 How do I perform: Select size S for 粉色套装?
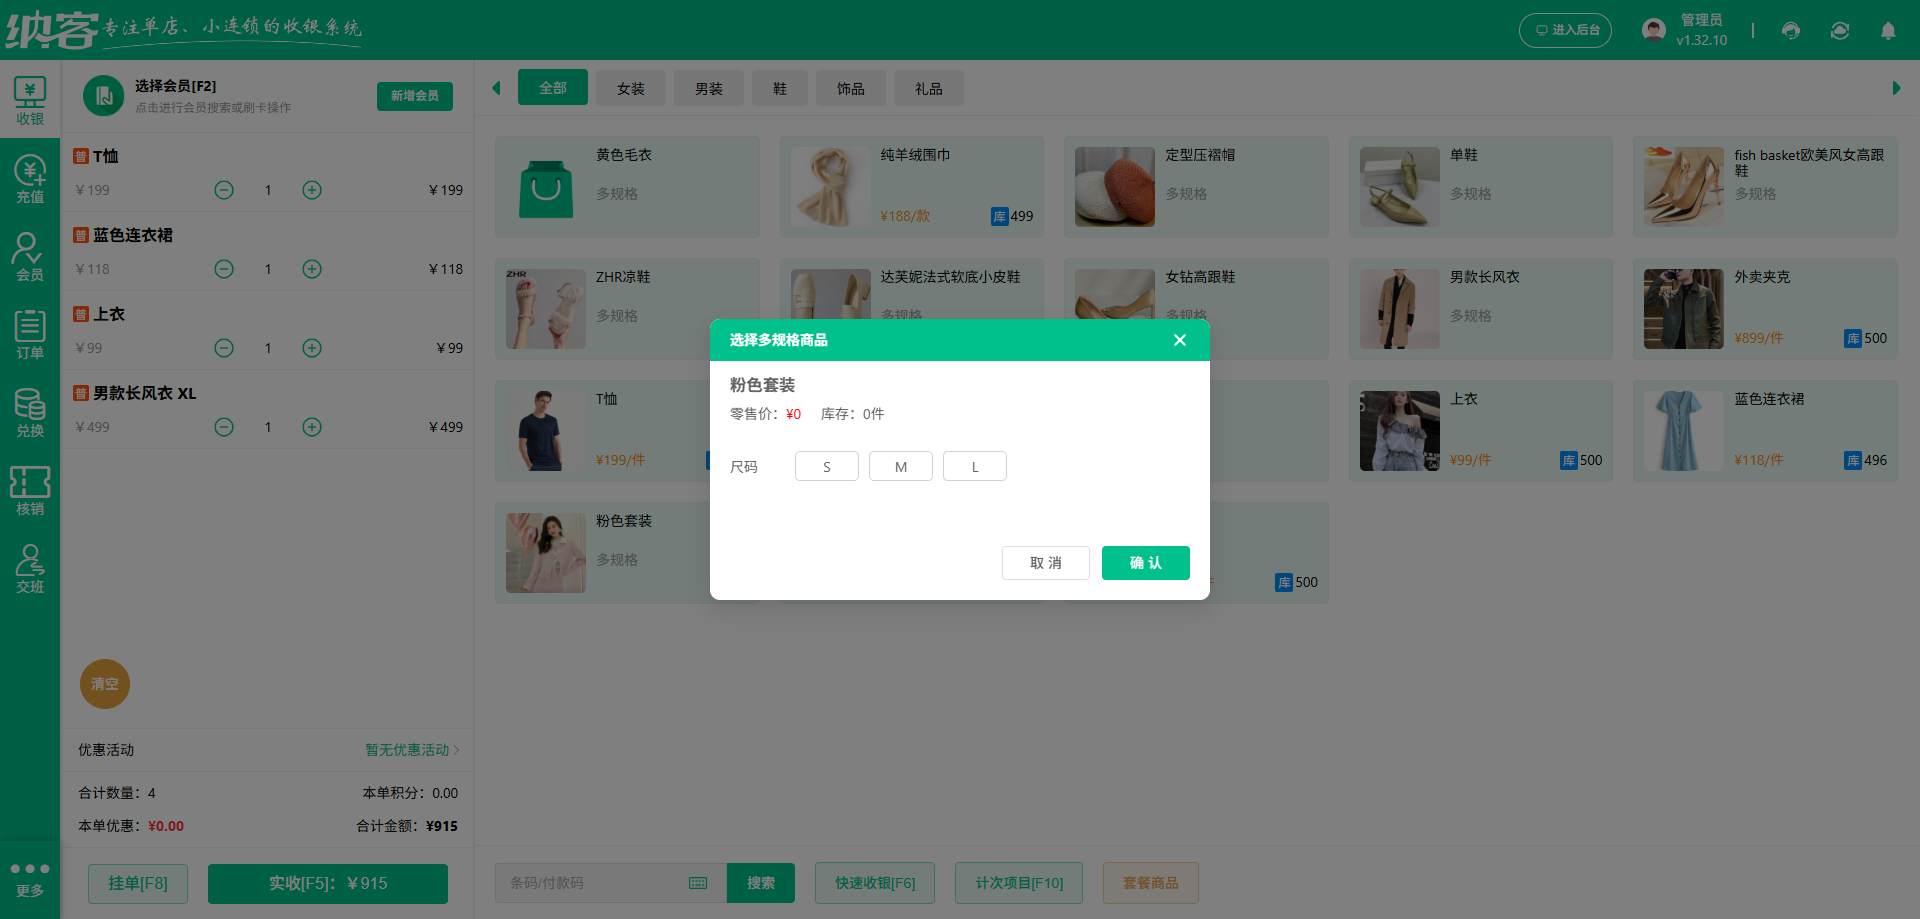826,465
